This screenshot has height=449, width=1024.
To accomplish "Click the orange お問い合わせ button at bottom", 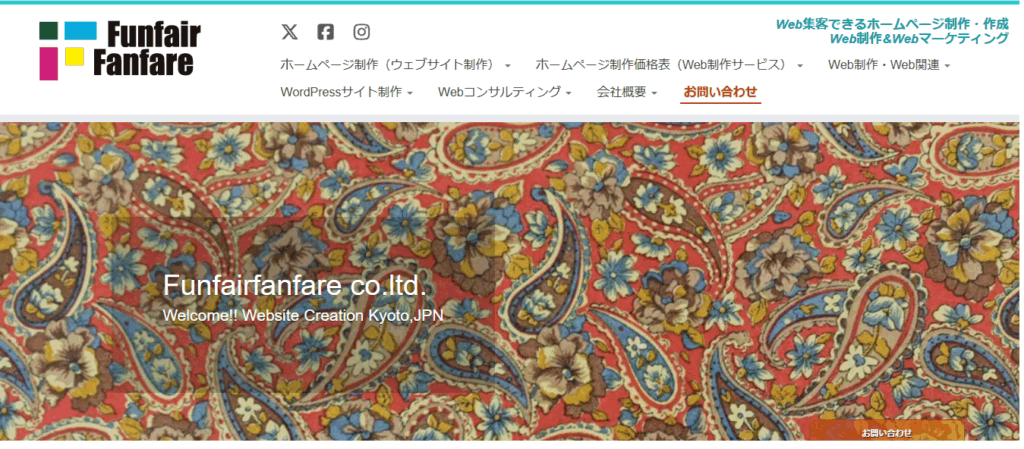I will click(886, 432).
